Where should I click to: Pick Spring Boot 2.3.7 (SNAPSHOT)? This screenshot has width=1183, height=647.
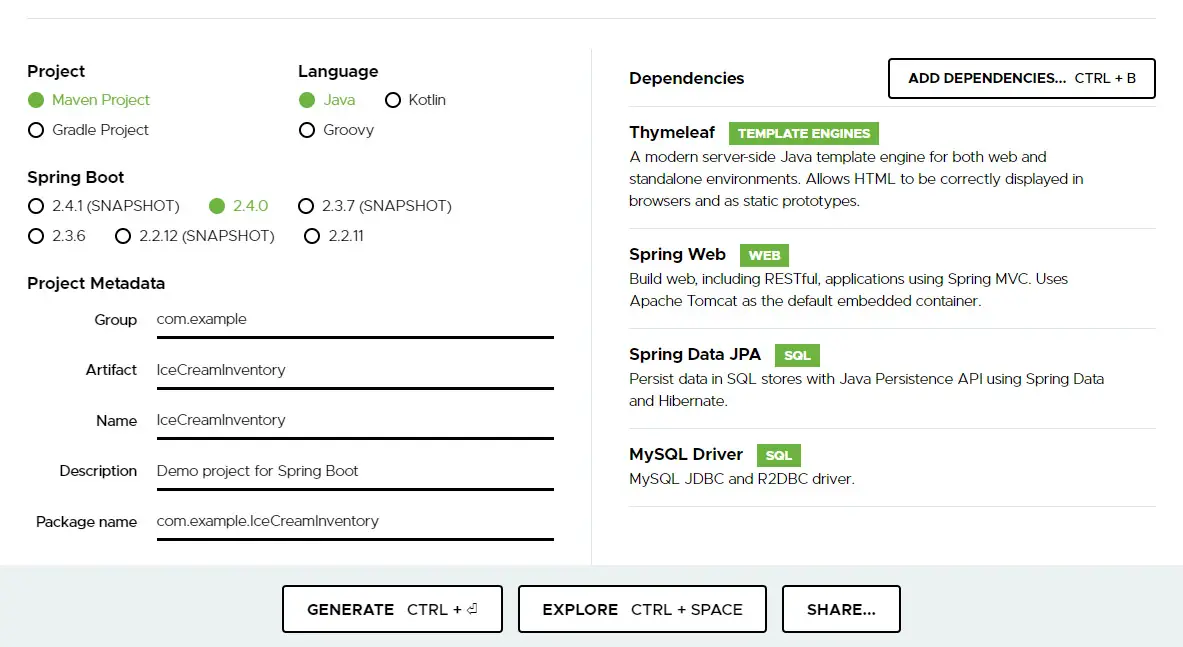pyautogui.click(x=306, y=206)
